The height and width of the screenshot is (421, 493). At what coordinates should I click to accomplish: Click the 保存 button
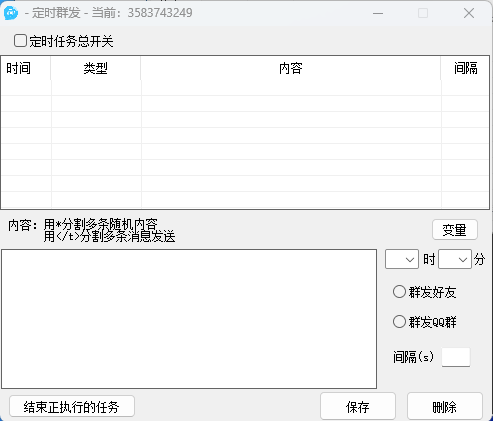[358, 406]
